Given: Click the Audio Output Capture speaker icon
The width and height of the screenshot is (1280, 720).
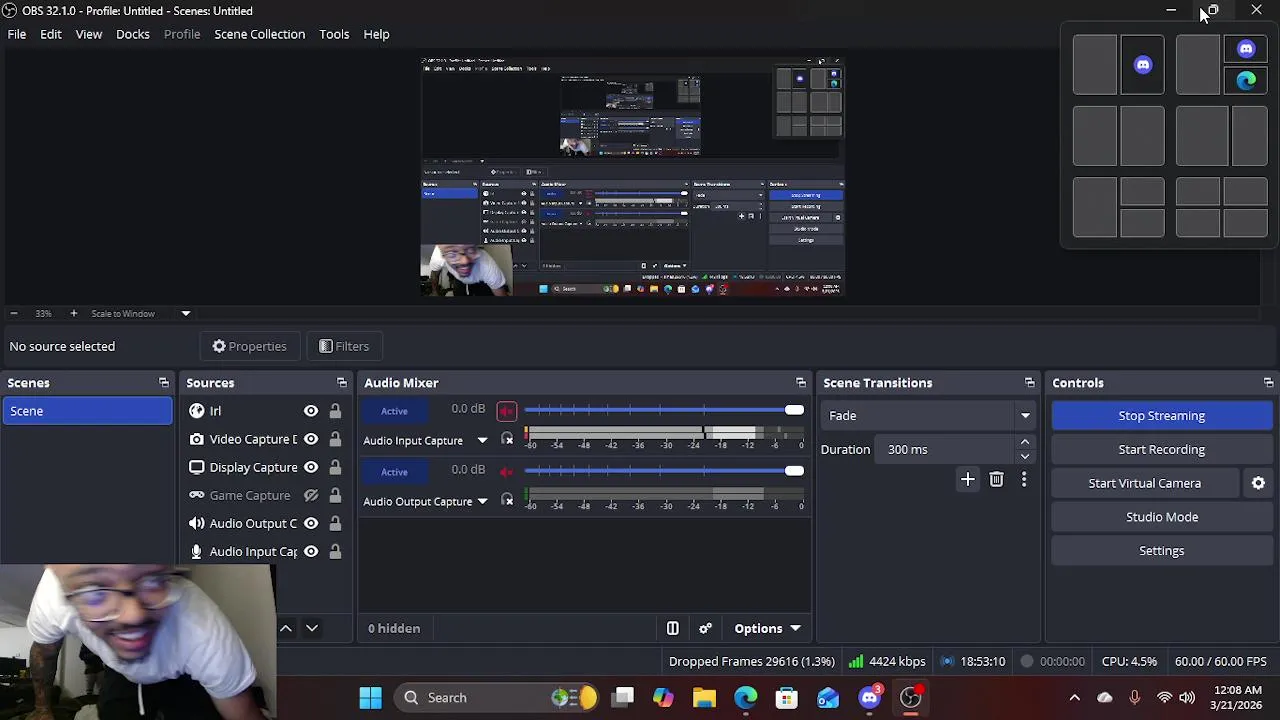Looking at the screenshot, I should (197, 523).
